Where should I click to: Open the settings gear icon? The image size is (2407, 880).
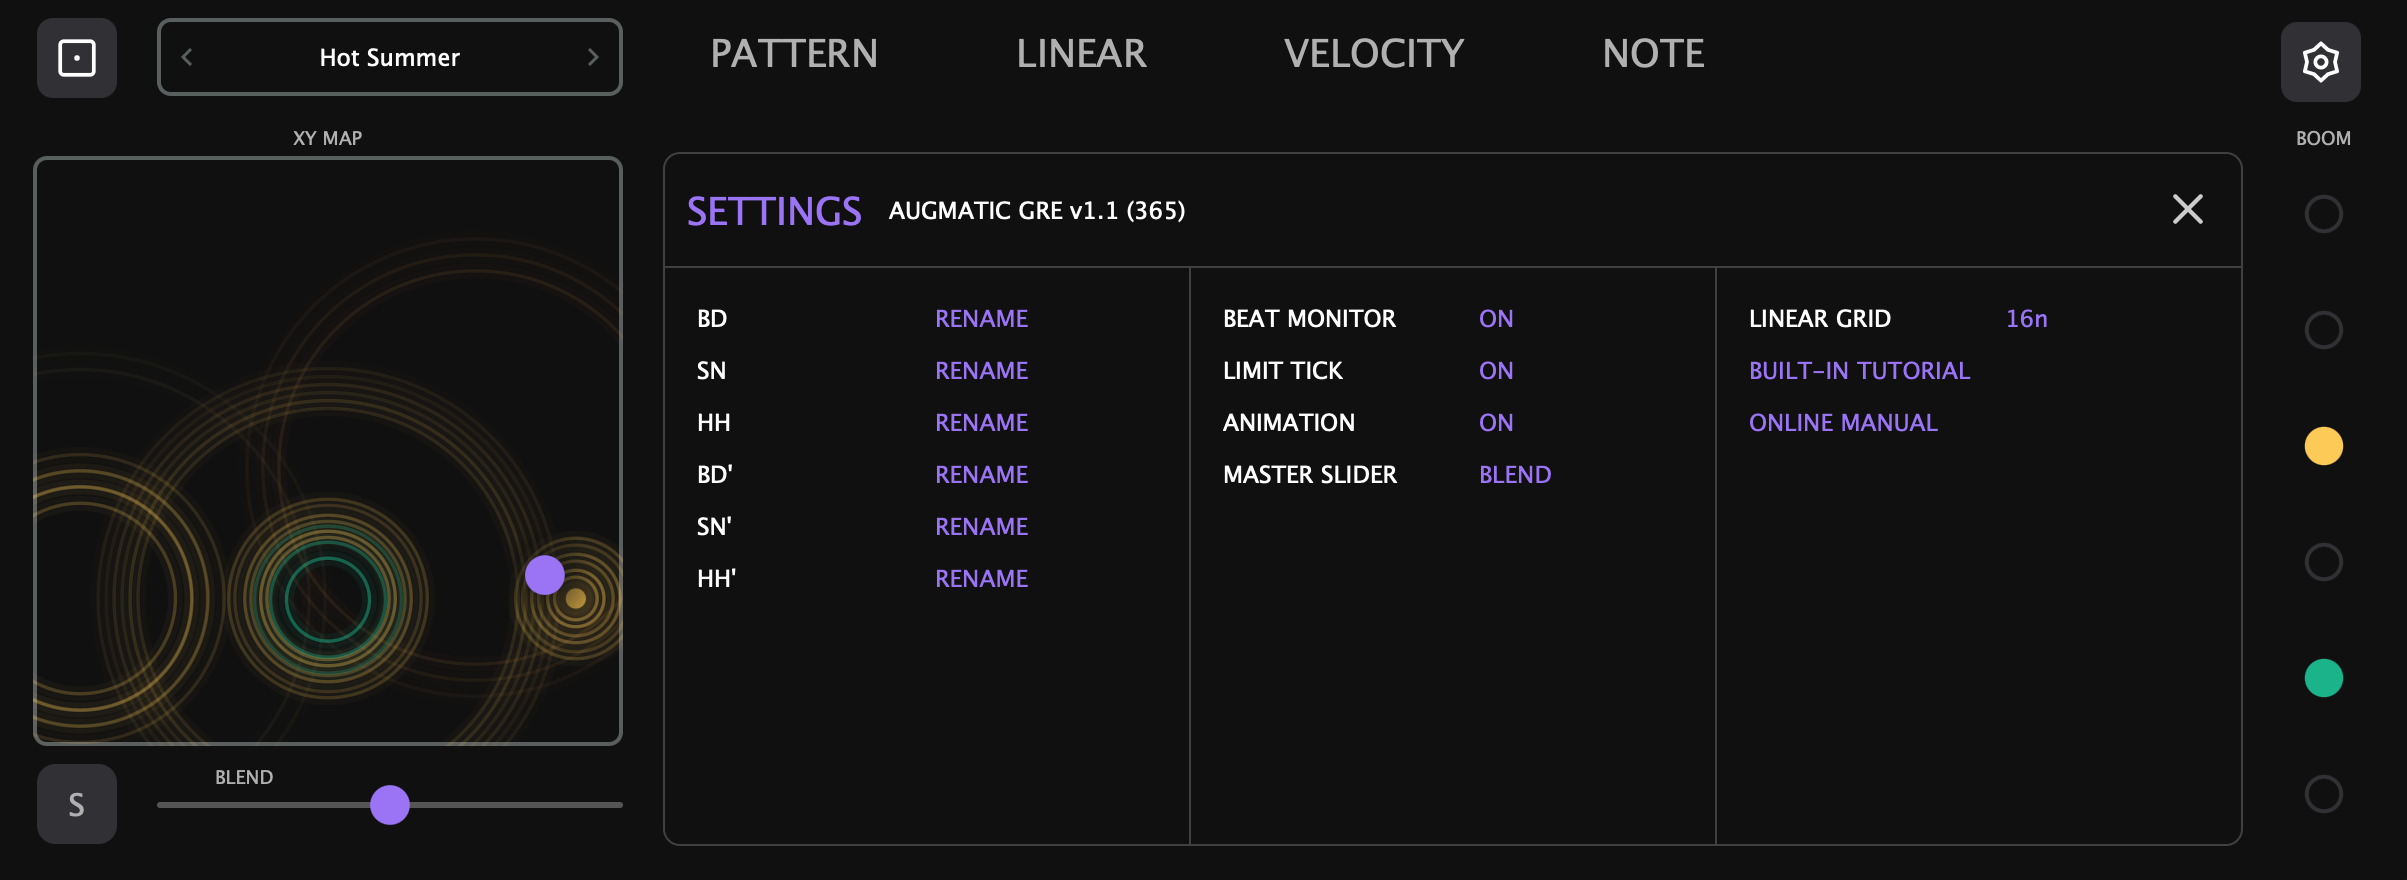click(x=2320, y=61)
